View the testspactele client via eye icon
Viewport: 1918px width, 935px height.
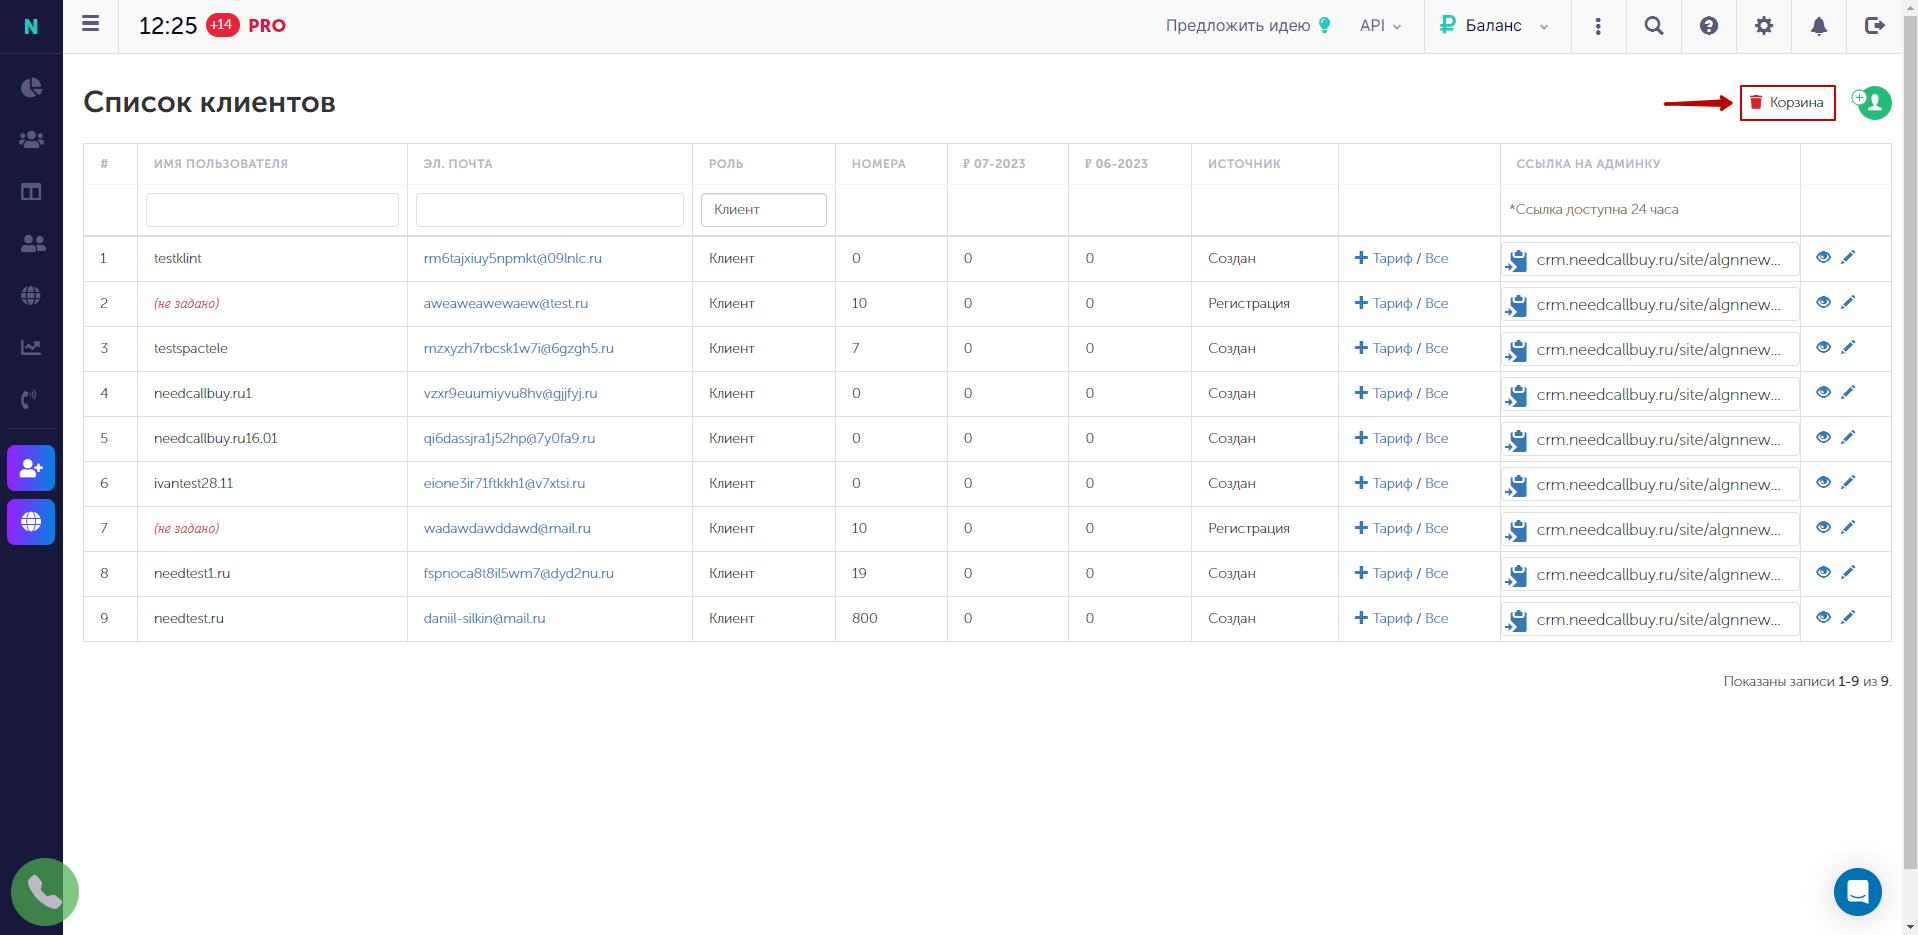pyautogui.click(x=1823, y=347)
